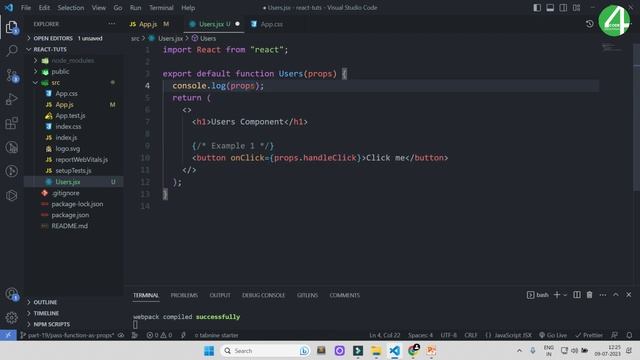
Task: Open the Accounts icon in activity bar
Action: 12,294
